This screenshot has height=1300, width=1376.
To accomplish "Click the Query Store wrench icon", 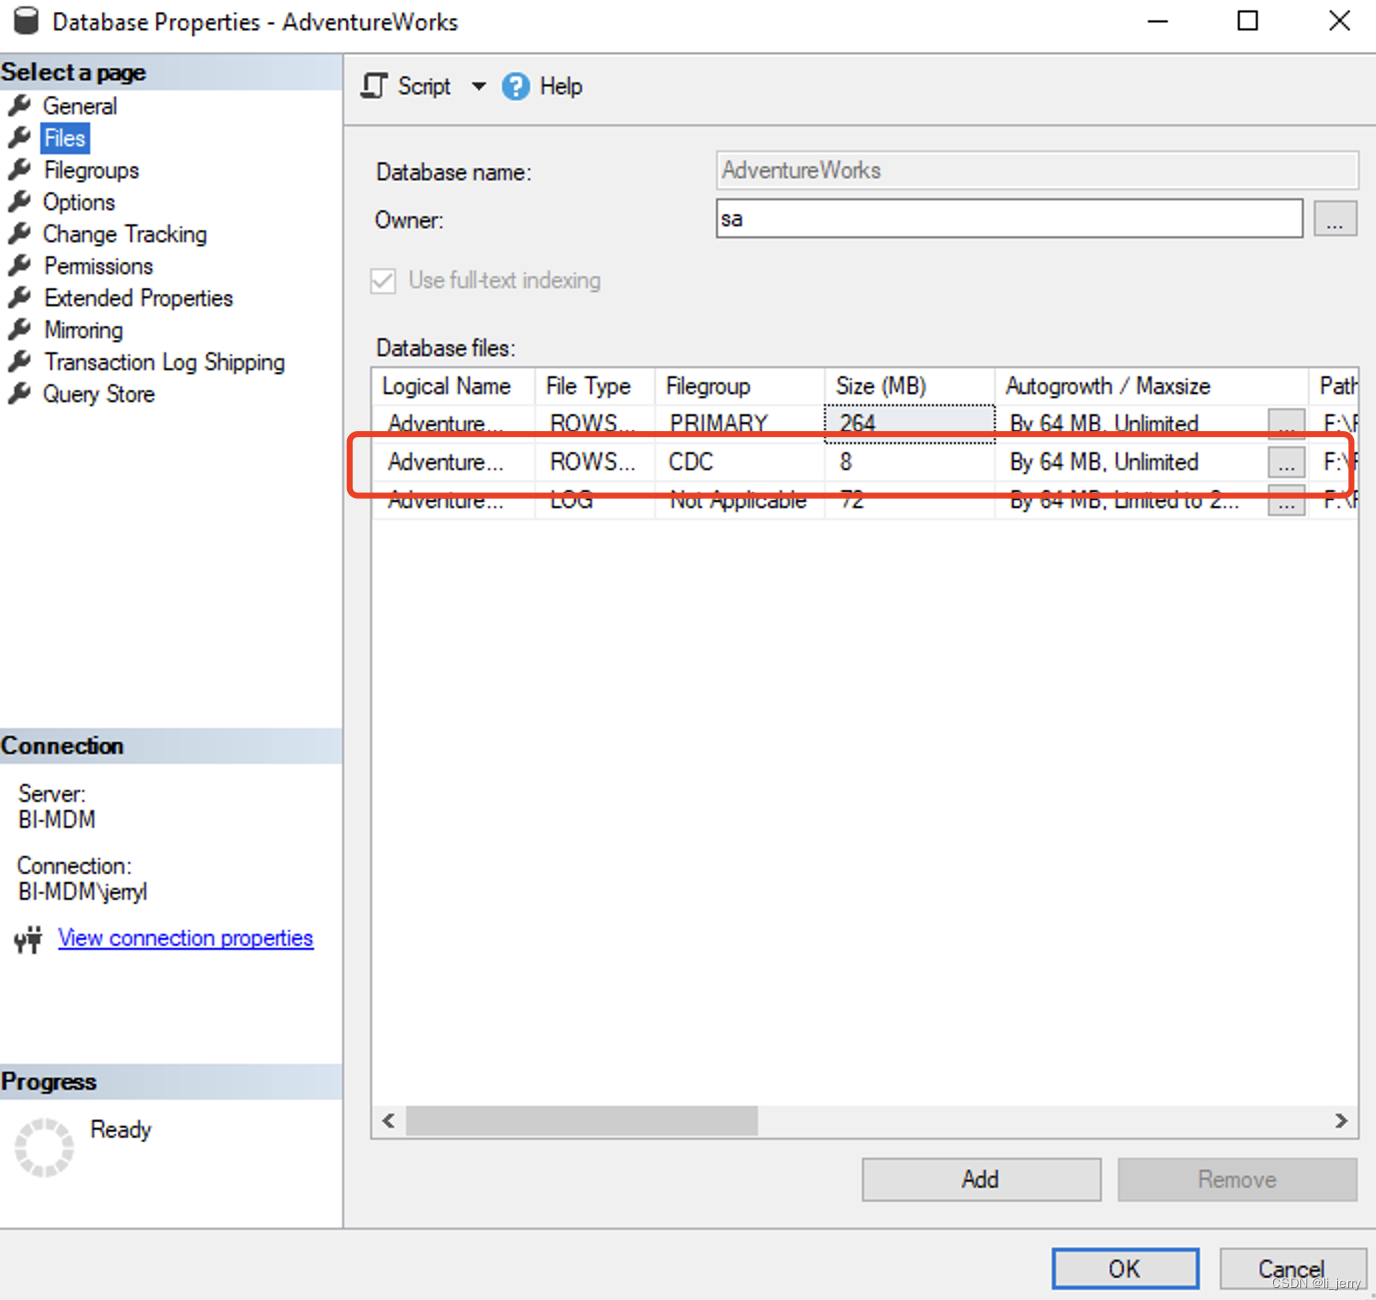I will point(20,393).
